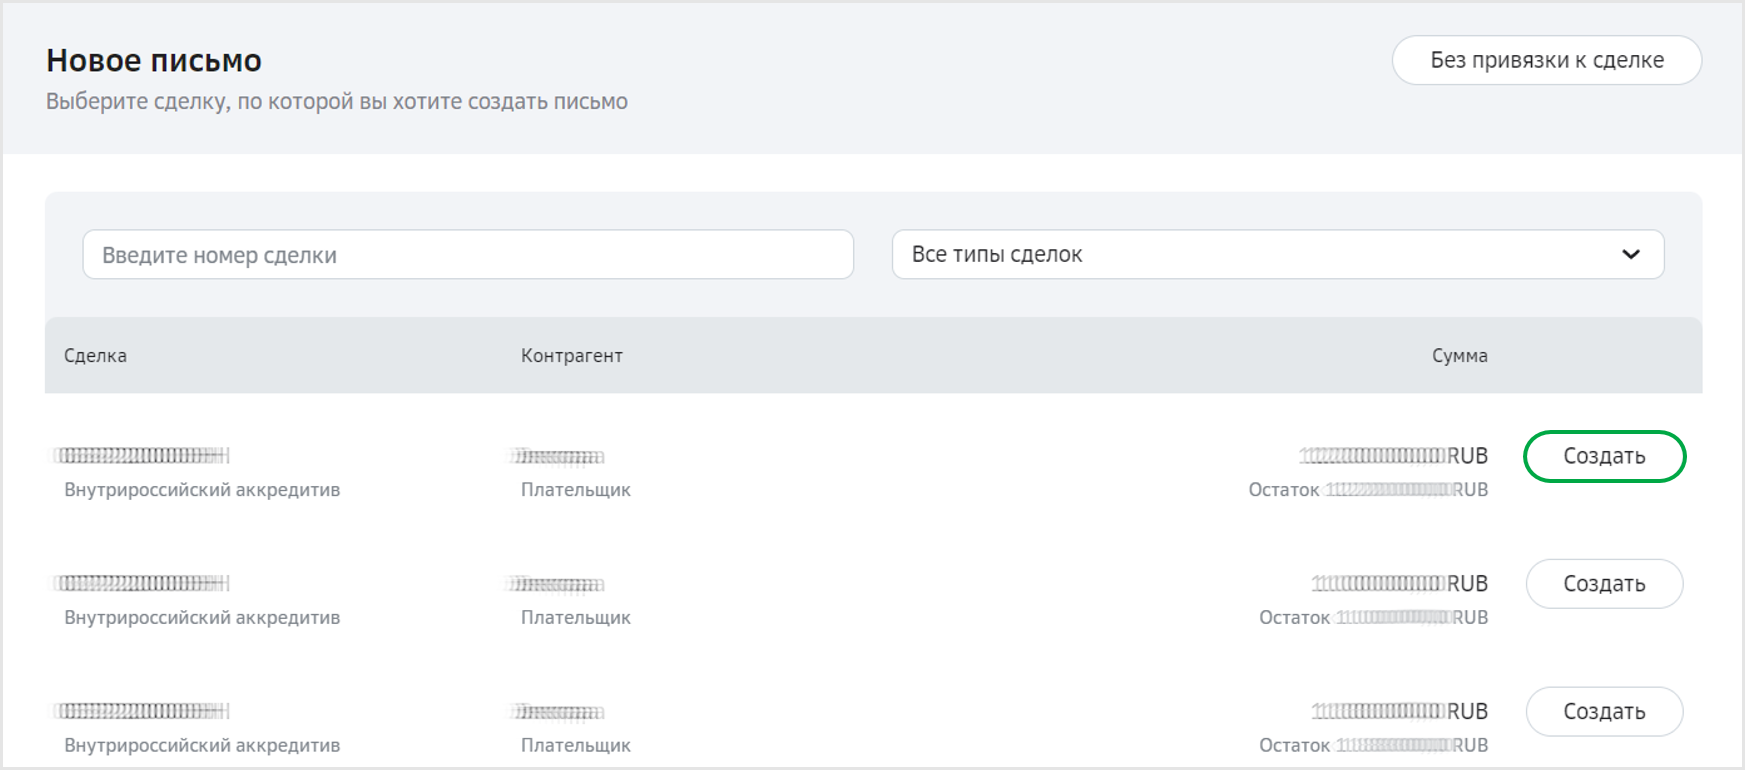The width and height of the screenshot is (1745, 770).
Task: Click the 'Сумма' column header
Action: (x=1459, y=356)
